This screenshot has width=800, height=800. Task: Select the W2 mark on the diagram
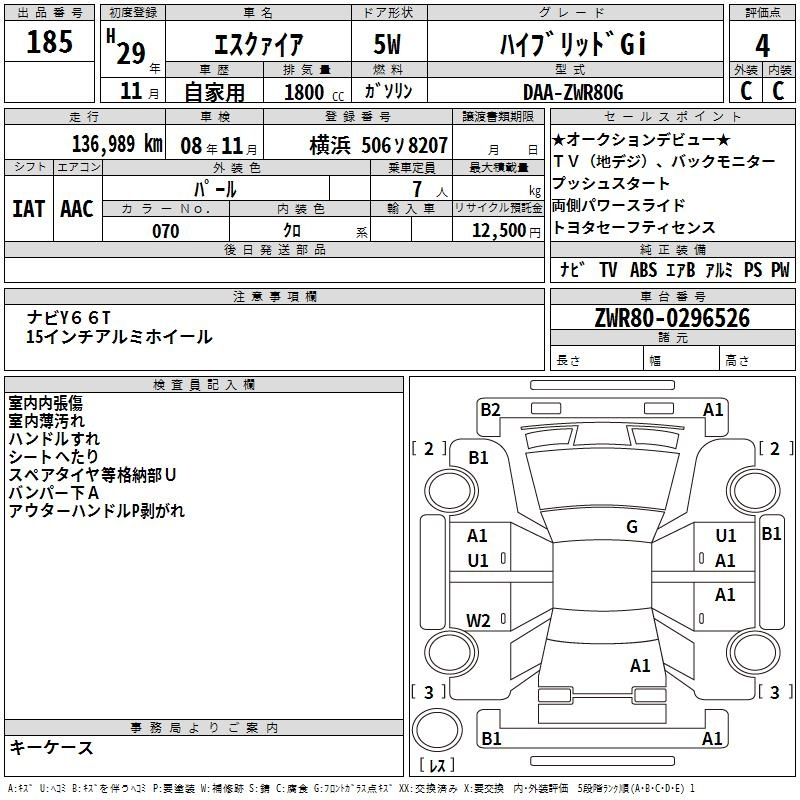pyautogui.click(x=478, y=621)
